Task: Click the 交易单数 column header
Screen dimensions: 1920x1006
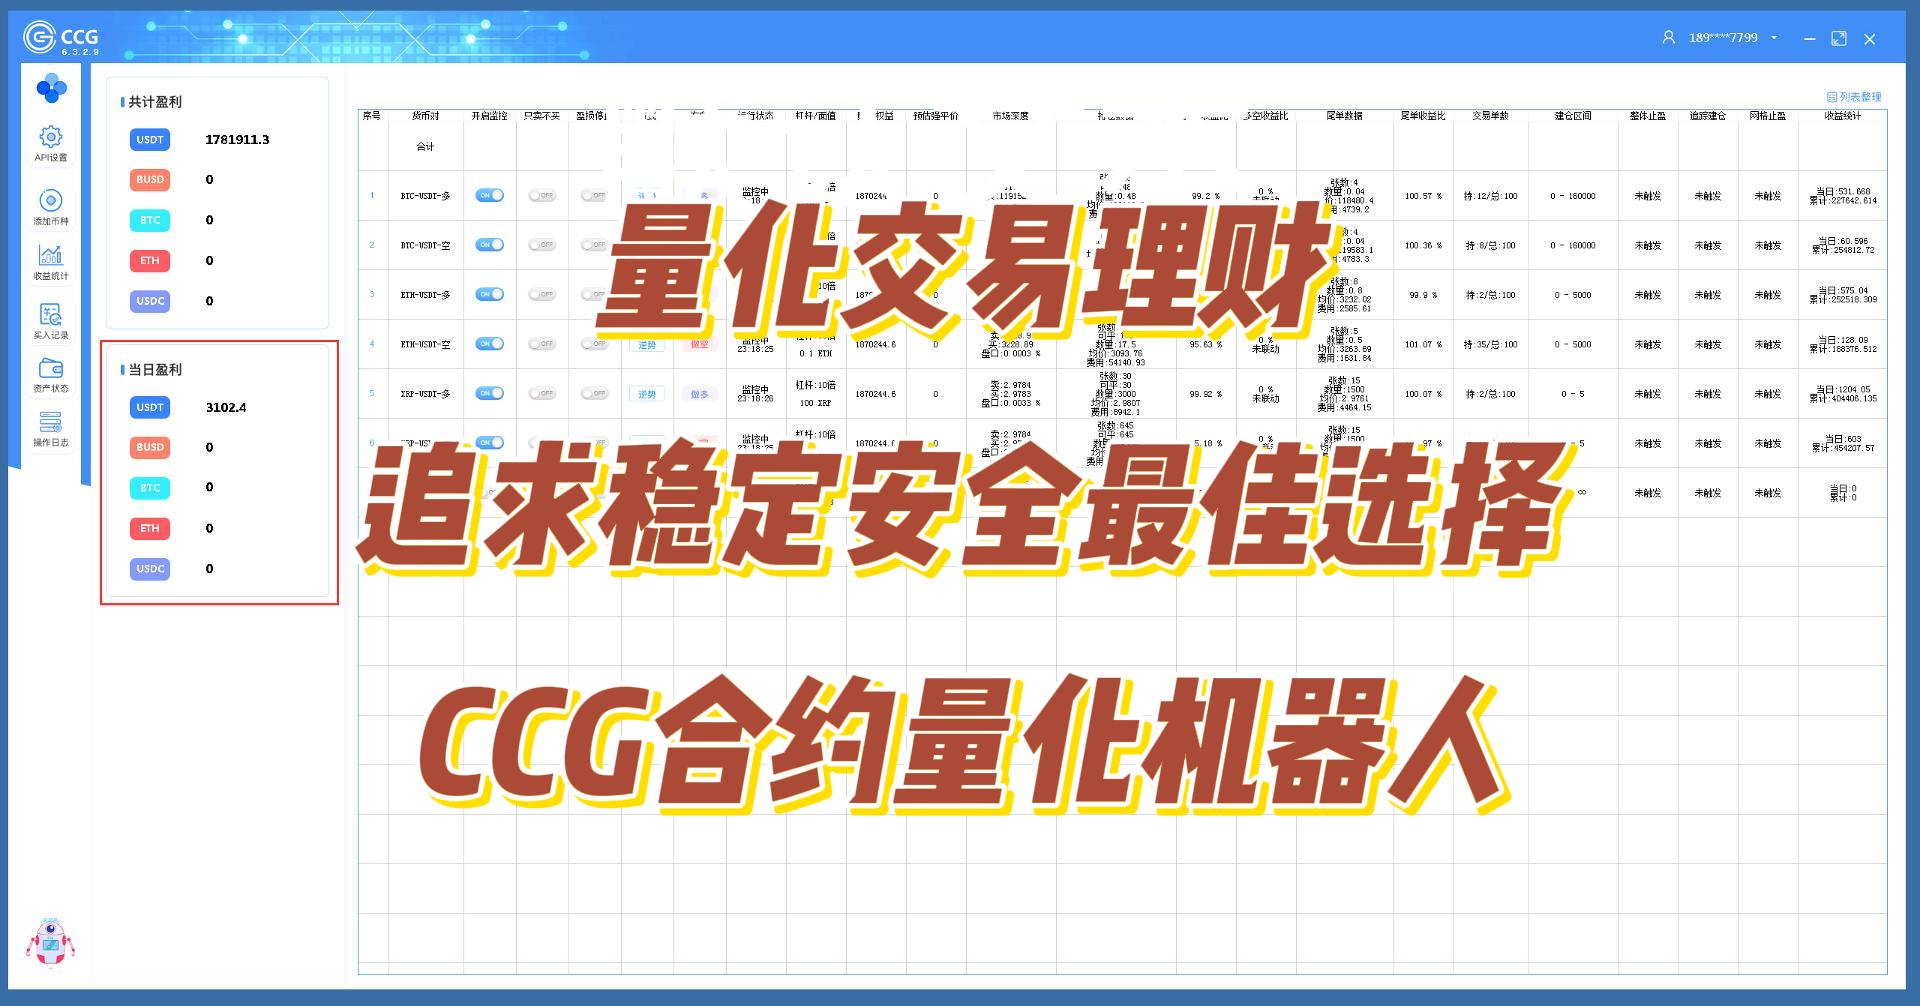Action: click(1490, 116)
